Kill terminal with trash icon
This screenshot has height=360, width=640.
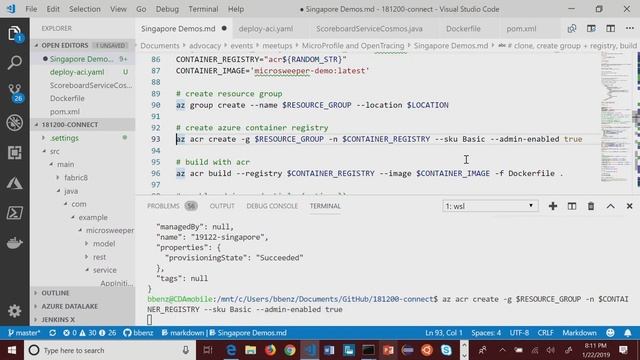pos(591,206)
